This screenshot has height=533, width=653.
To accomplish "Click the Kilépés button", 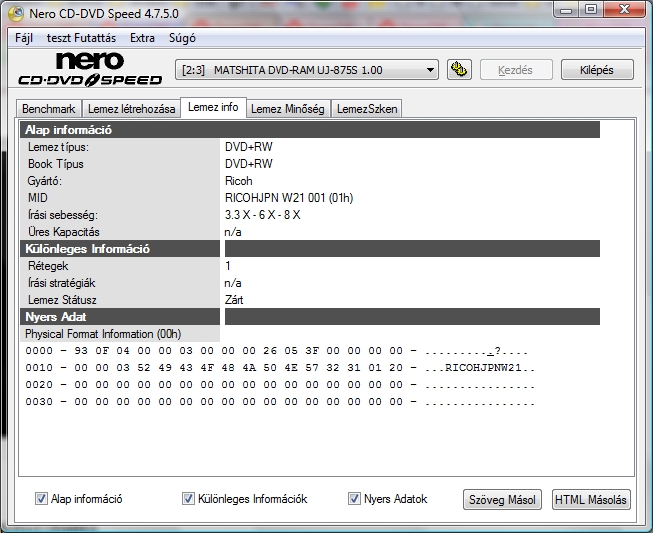I will tap(597, 70).
